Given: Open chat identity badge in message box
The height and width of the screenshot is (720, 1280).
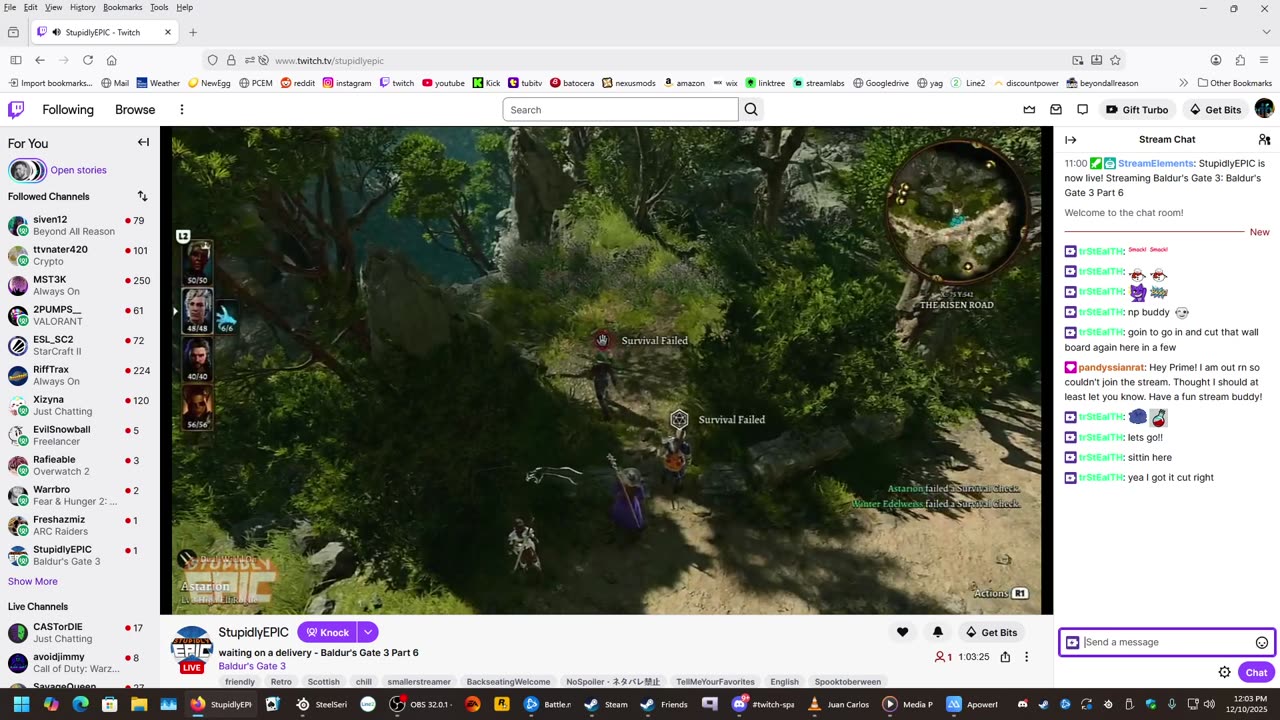Looking at the screenshot, I should [x=1072, y=642].
